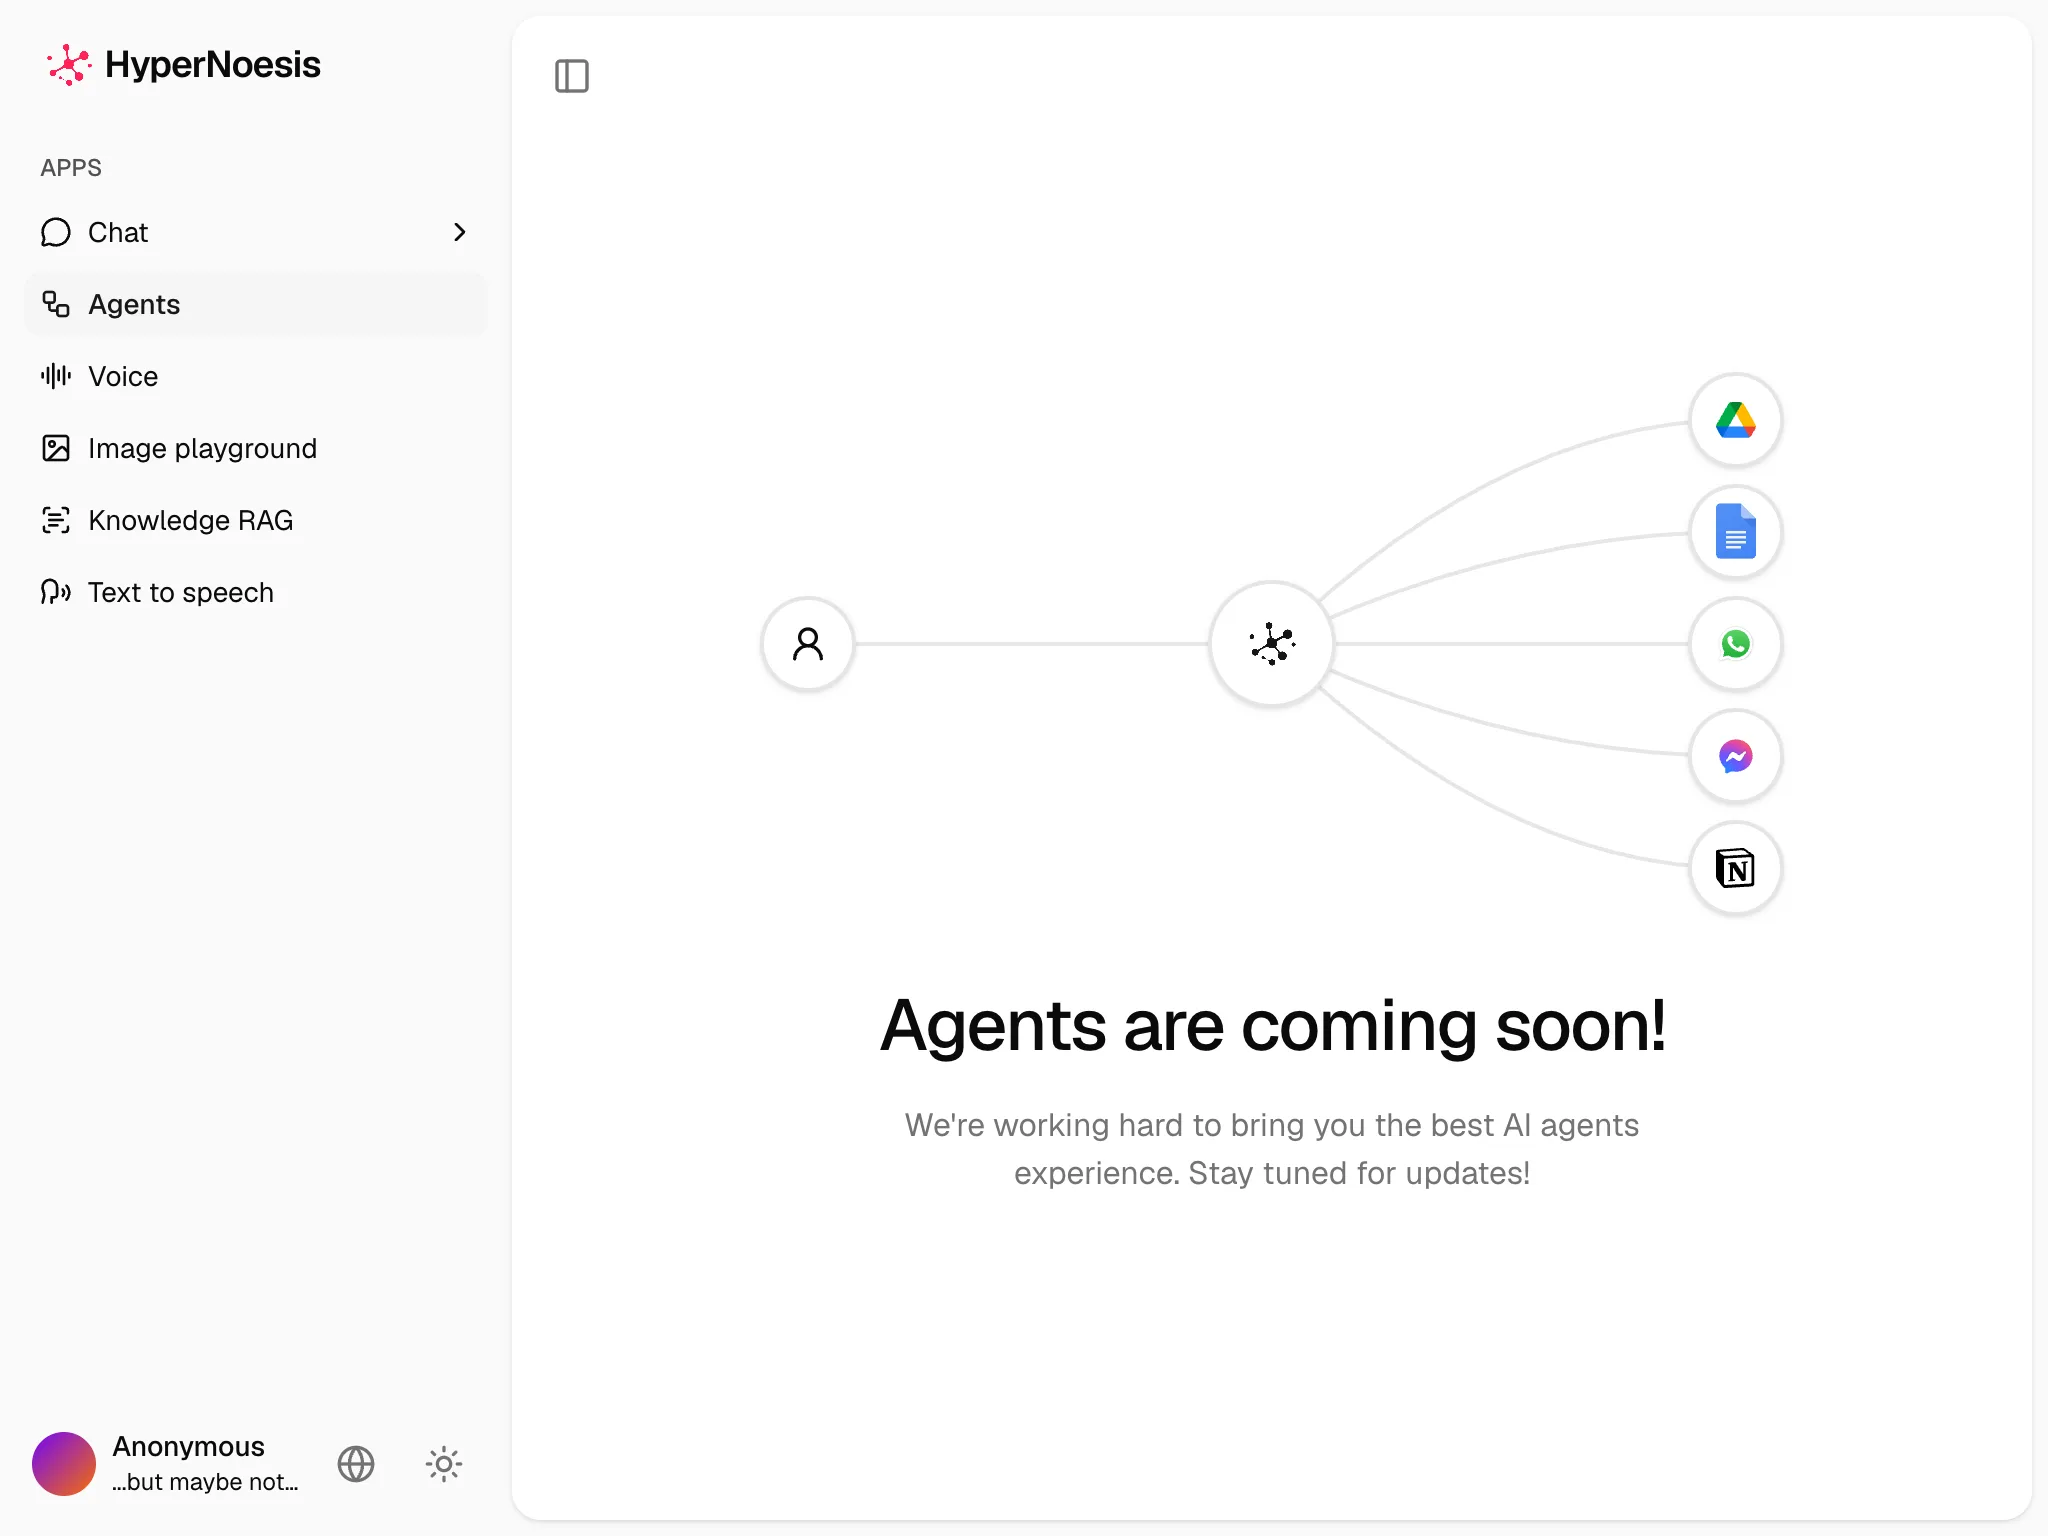
Task: Click the "Stay tuned for updates!" text
Action: click(x=1359, y=1173)
